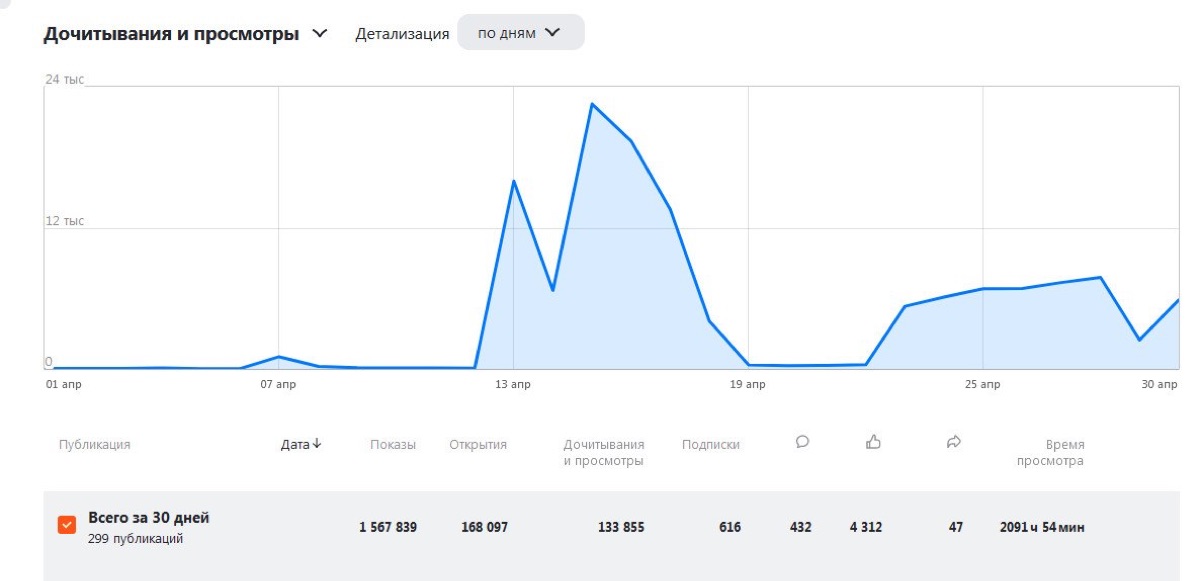Click the share arrow column icon
The height and width of the screenshot is (581, 1200).
[x=953, y=441]
